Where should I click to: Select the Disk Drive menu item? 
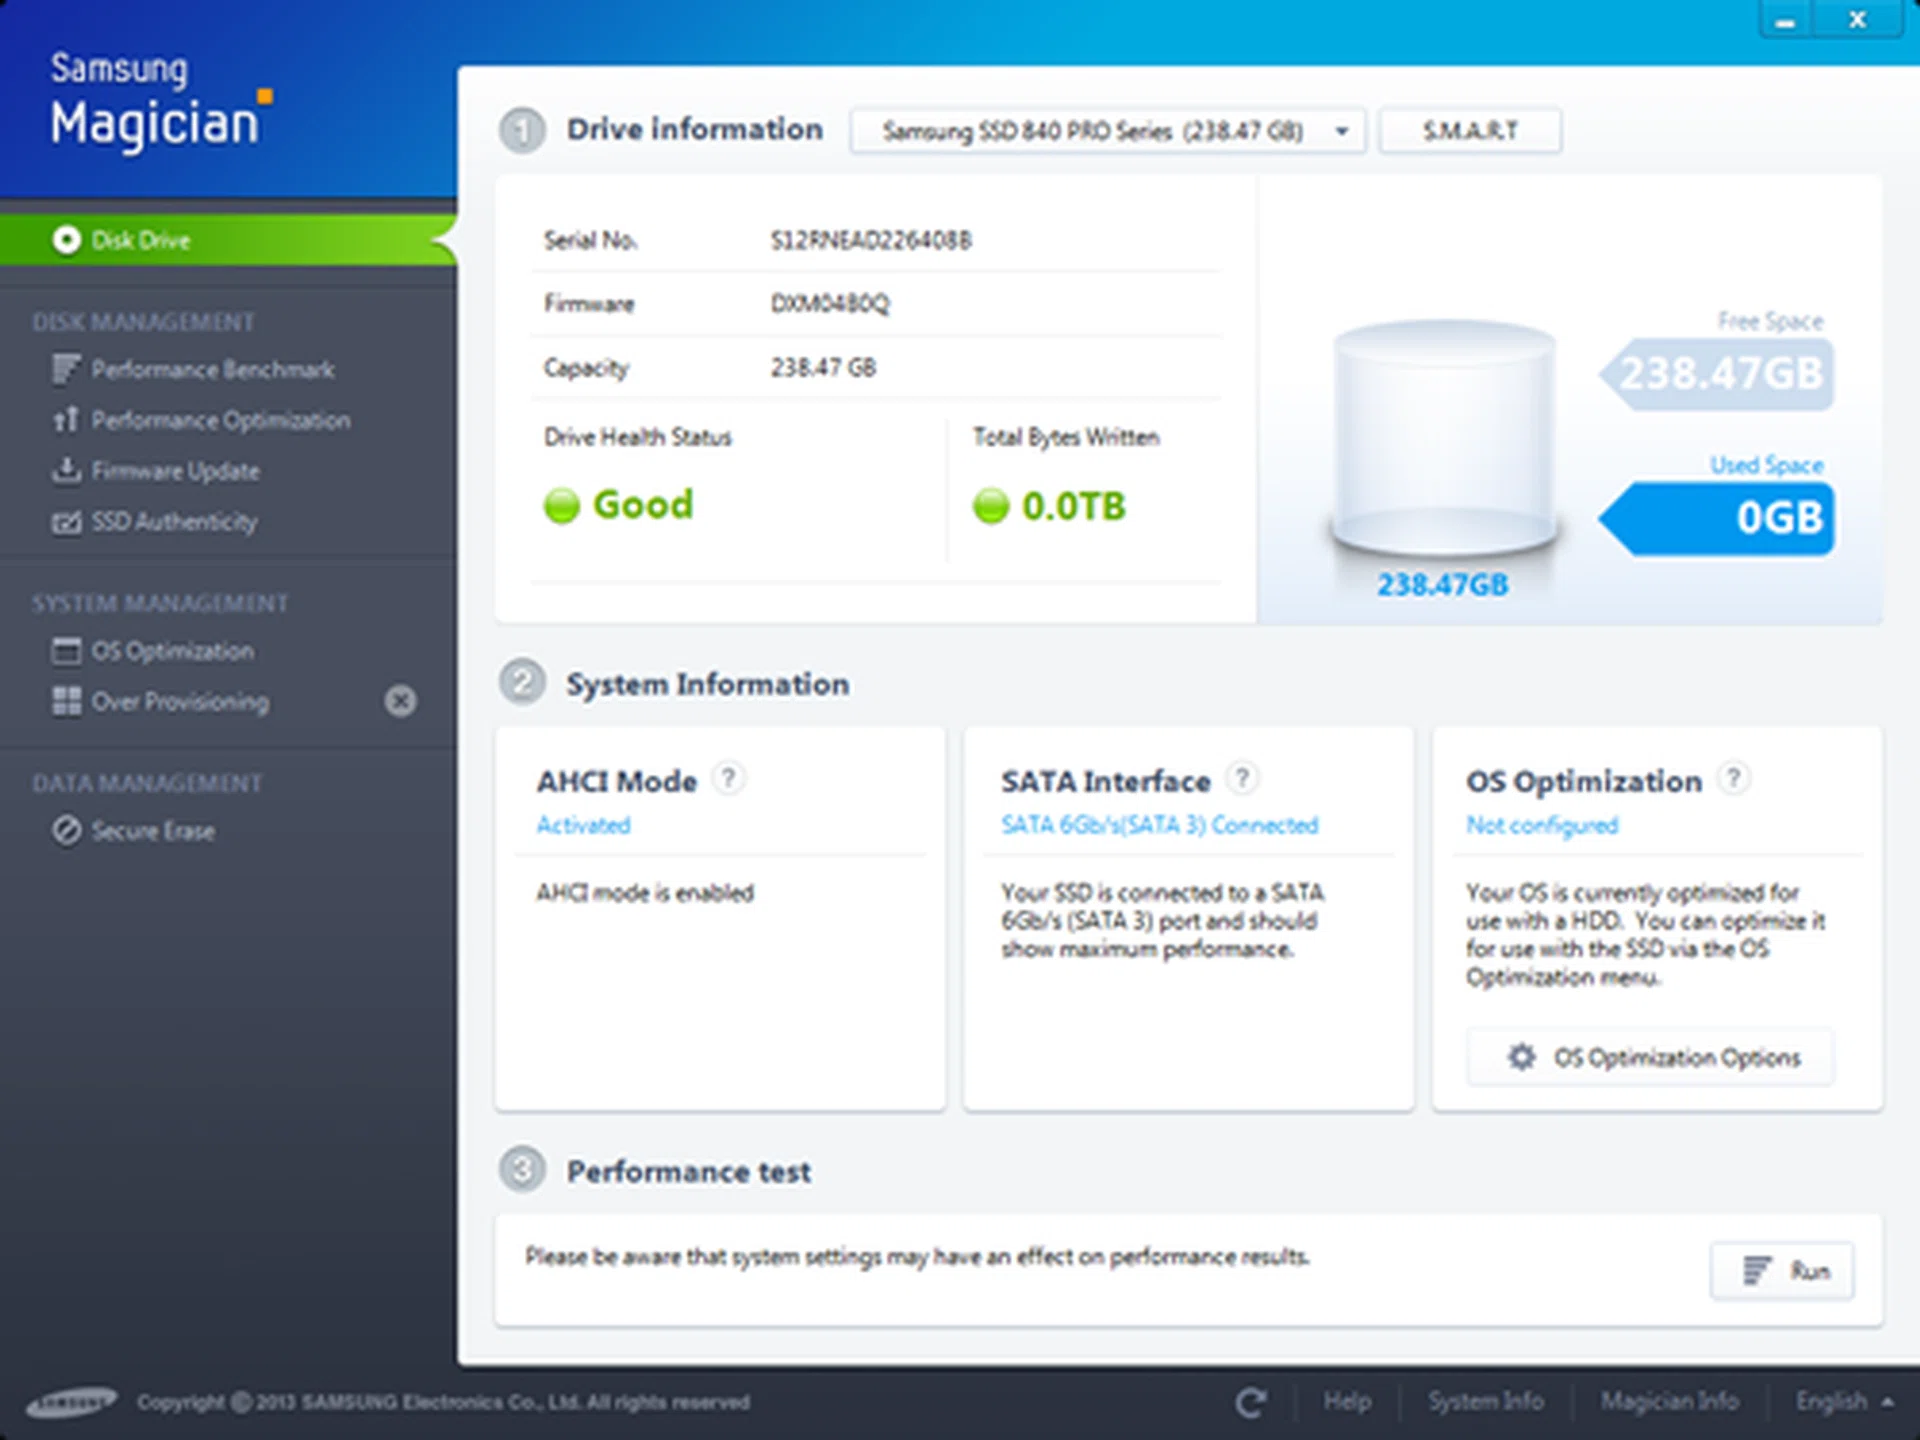coord(140,240)
